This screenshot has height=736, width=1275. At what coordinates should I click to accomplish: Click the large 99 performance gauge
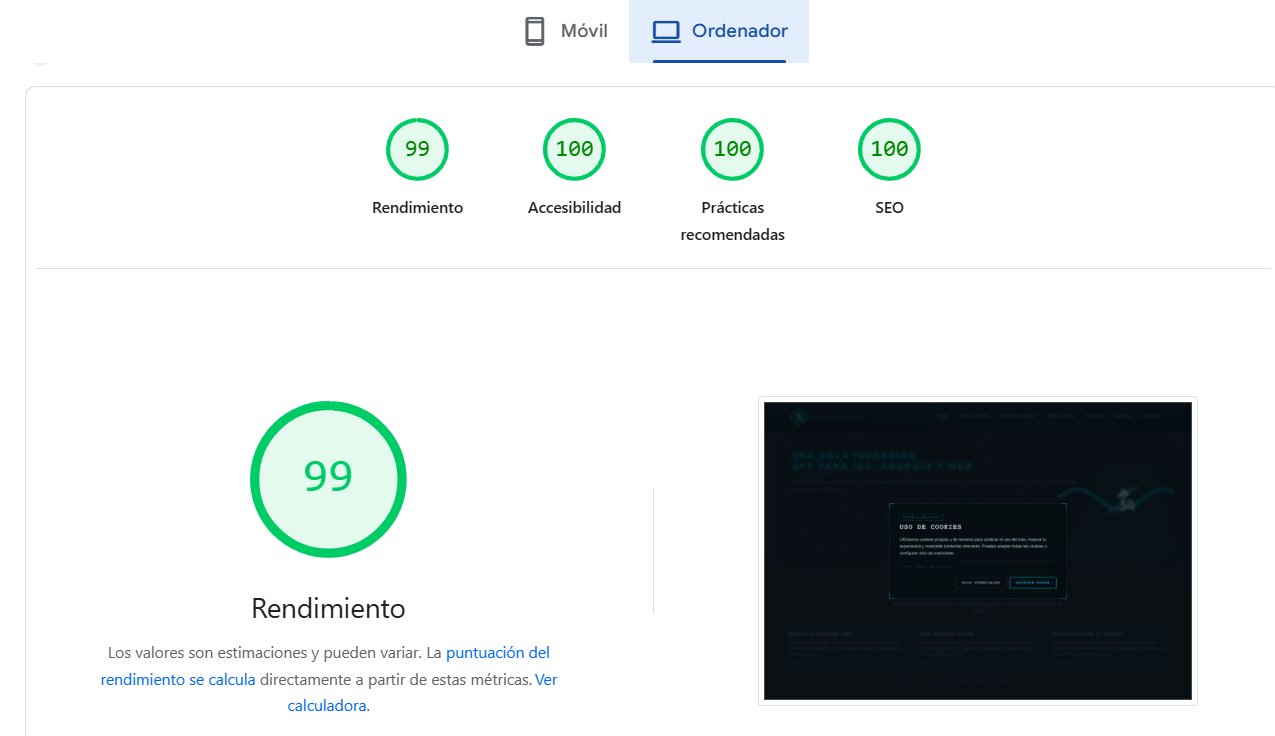click(x=328, y=479)
